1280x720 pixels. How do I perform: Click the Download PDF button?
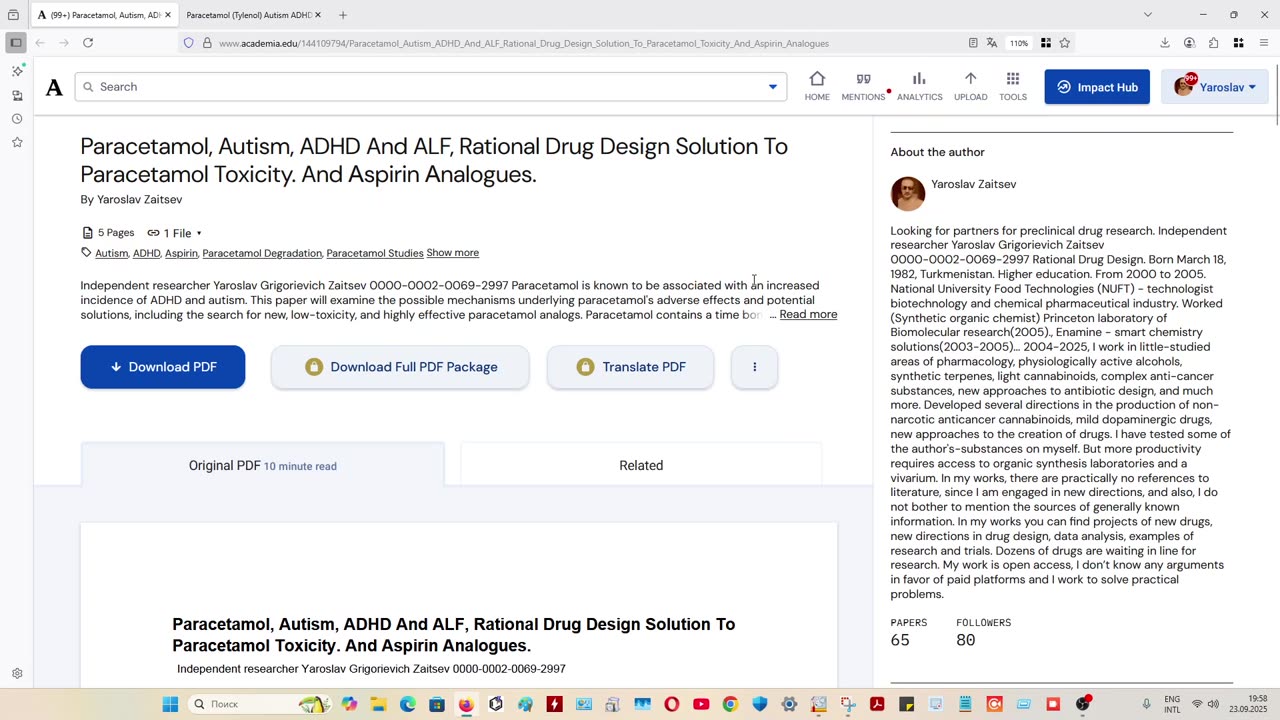pyautogui.click(x=163, y=367)
